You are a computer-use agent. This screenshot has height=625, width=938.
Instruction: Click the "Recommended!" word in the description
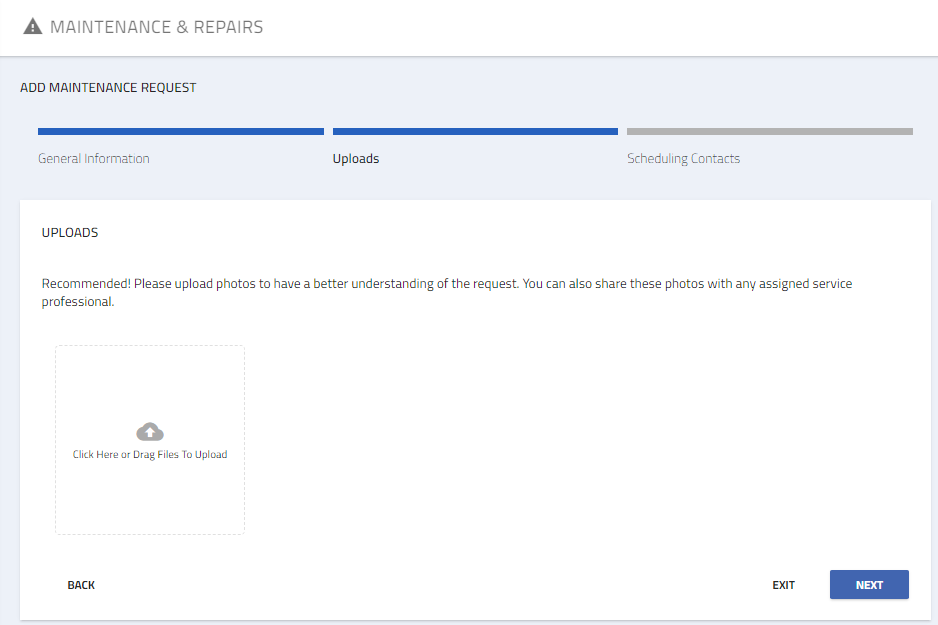pyautogui.click(x=86, y=283)
